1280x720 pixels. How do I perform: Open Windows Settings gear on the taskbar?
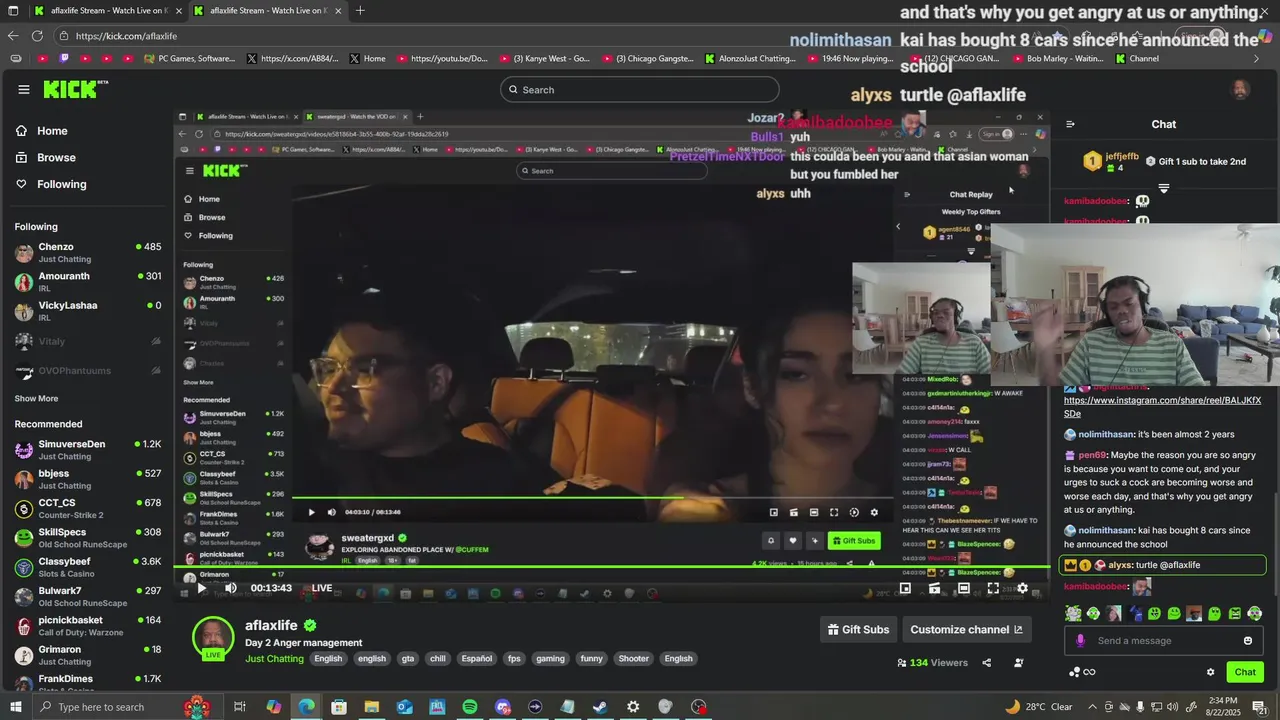[x=633, y=707]
